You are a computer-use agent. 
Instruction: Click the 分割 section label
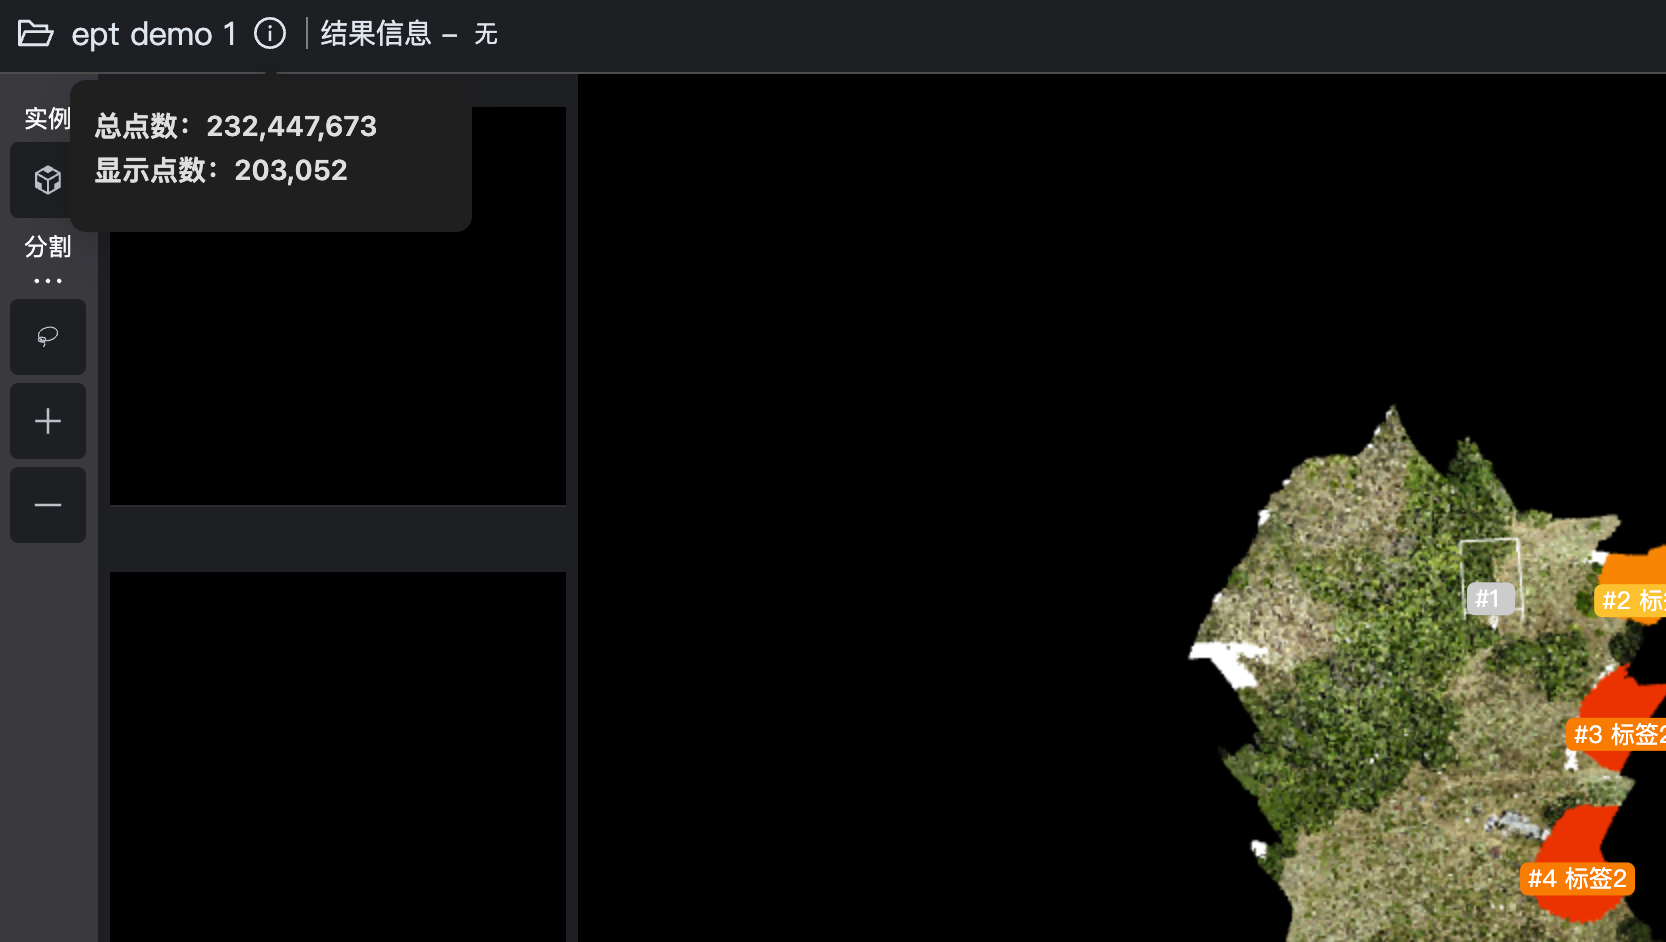(x=47, y=247)
